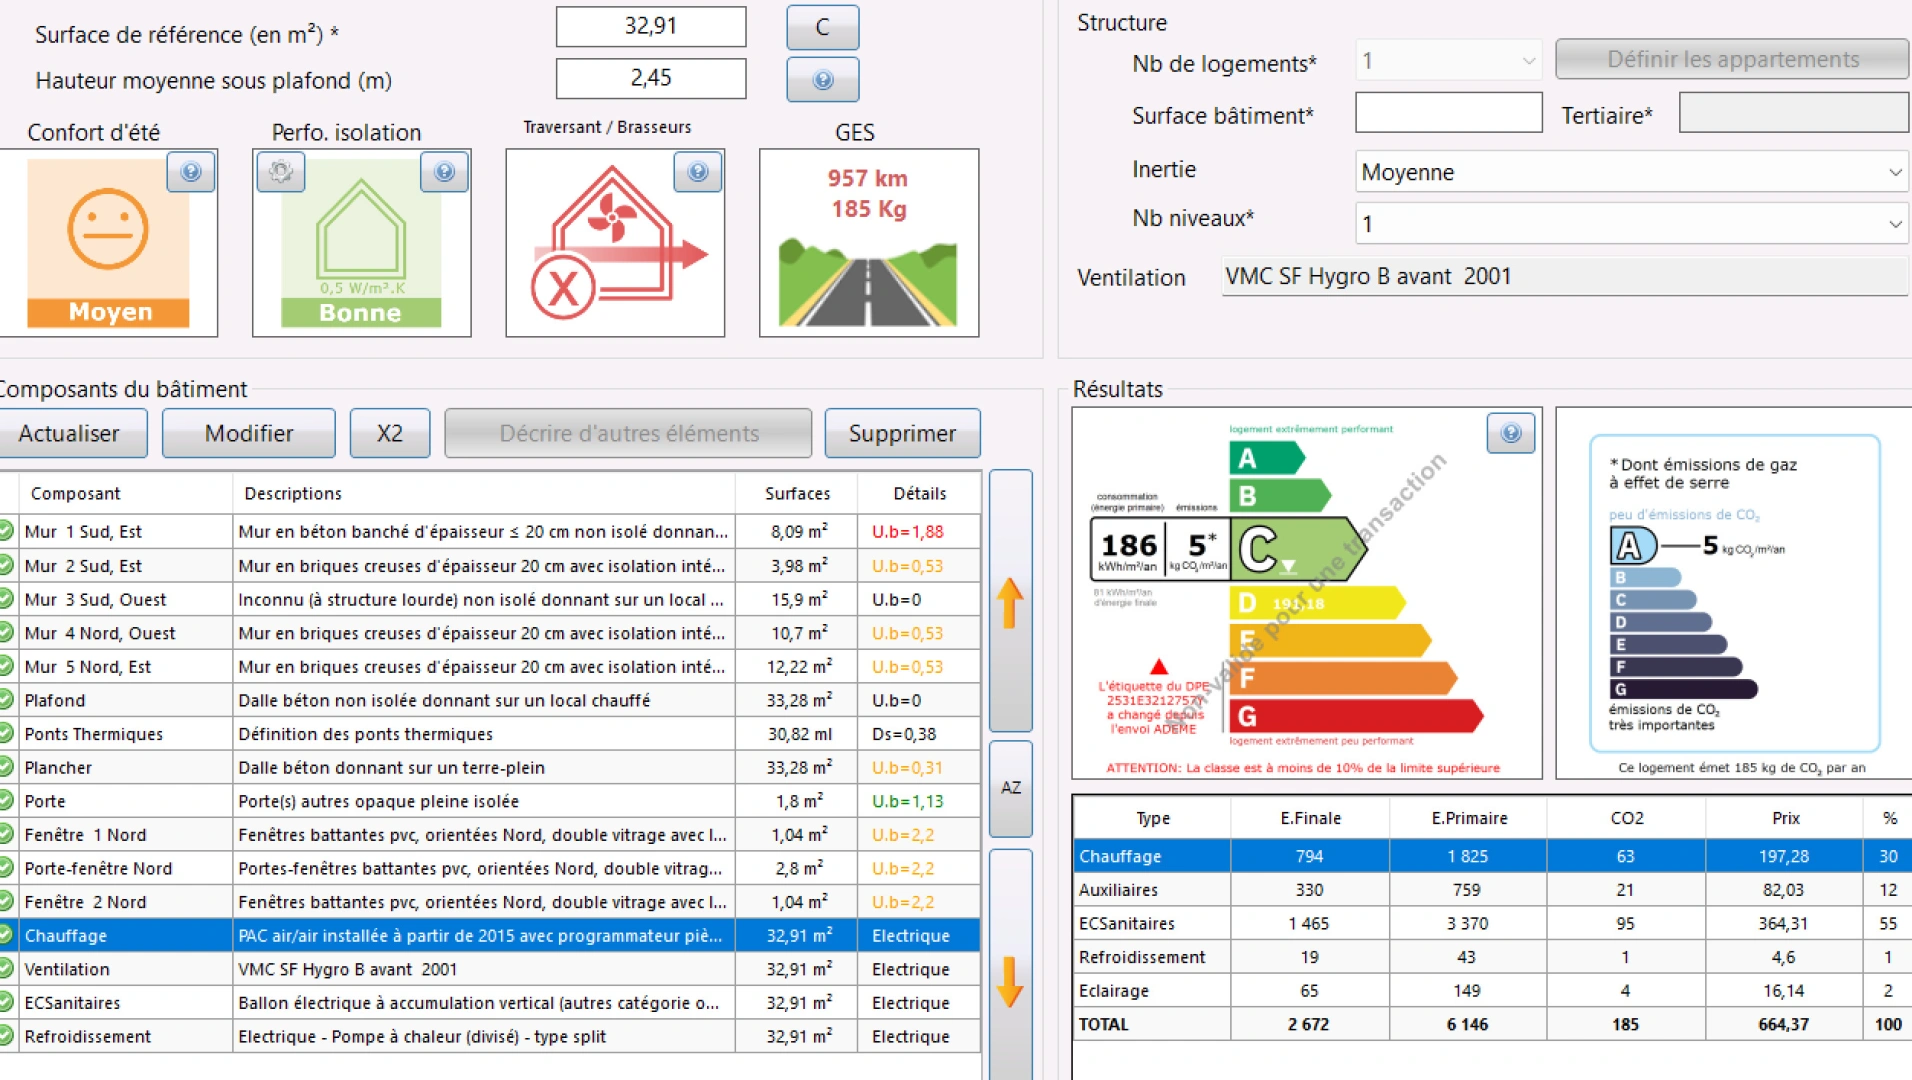Click the AZ sort button
The width and height of the screenshot is (1912, 1080).
coord(1010,788)
